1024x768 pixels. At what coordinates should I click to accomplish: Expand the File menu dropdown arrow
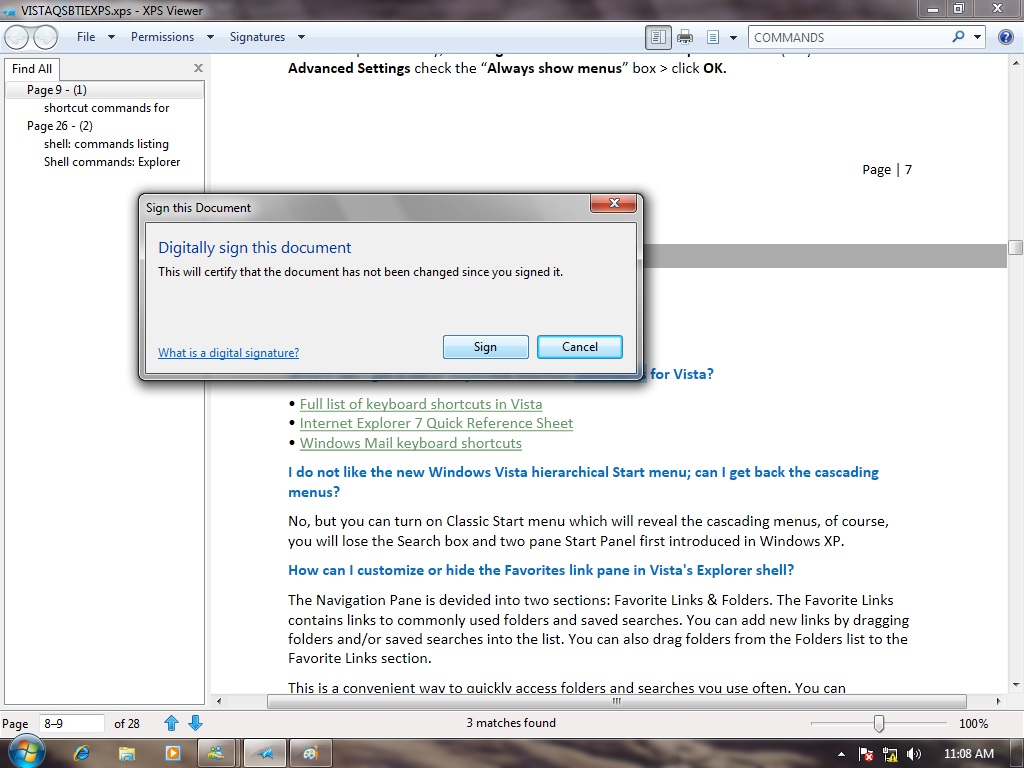pos(111,37)
